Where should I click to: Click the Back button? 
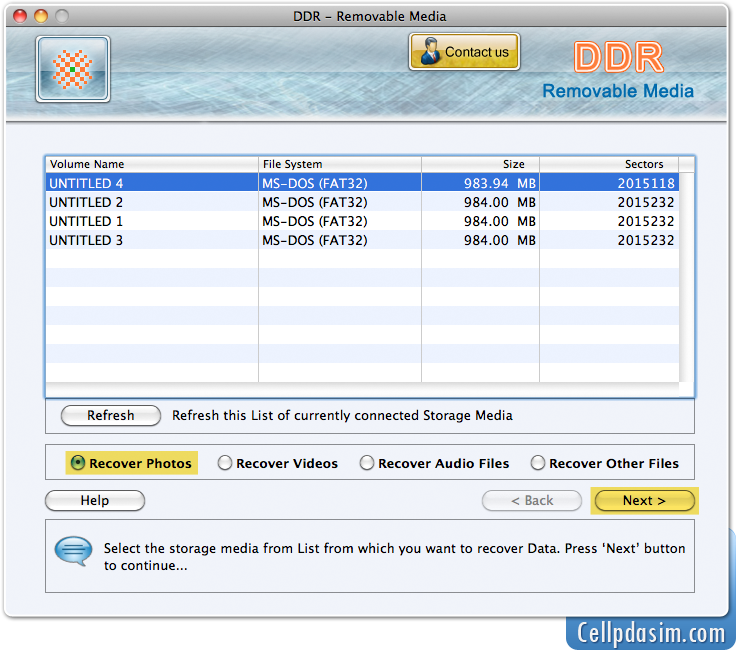[x=532, y=500]
